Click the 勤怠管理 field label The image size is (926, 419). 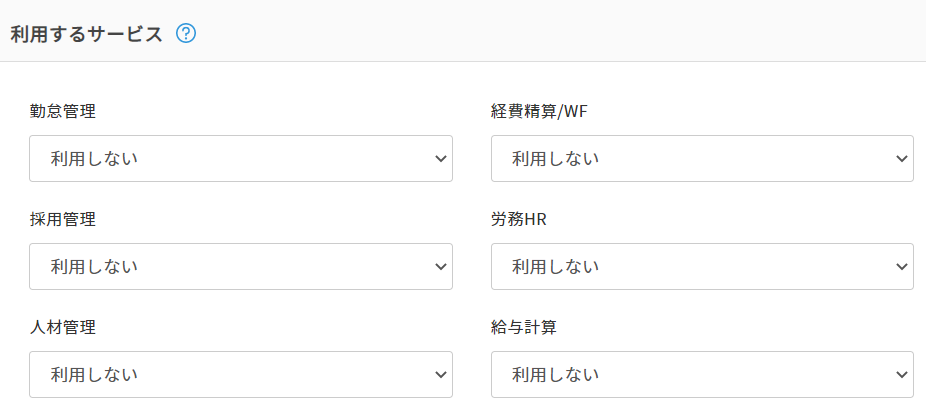[63, 111]
